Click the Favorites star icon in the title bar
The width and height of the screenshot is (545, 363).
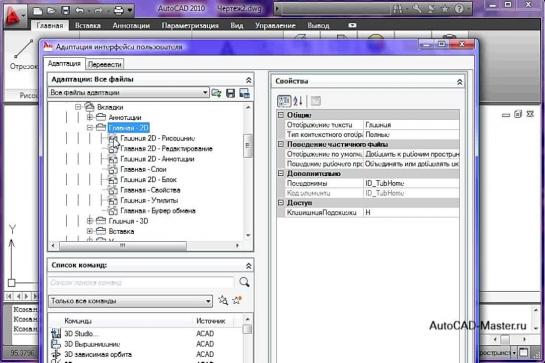(445, 9)
